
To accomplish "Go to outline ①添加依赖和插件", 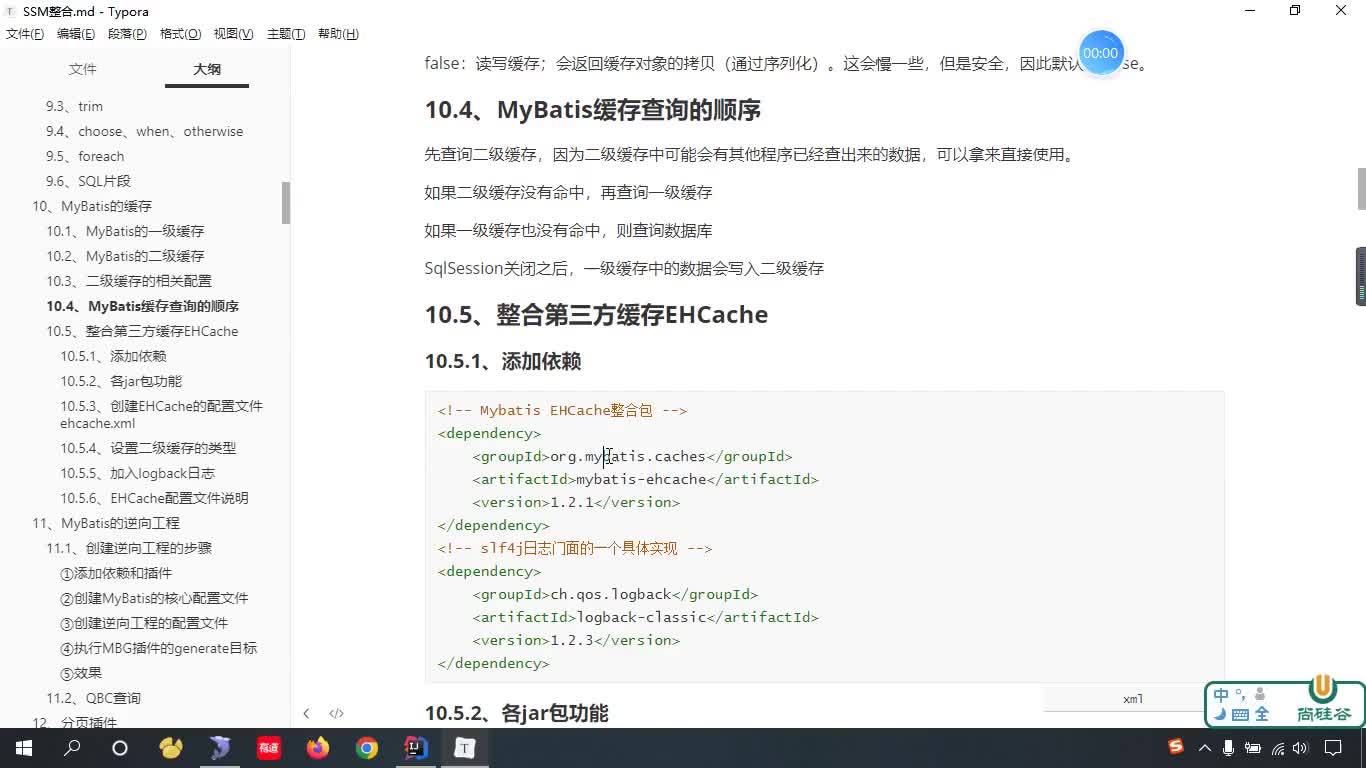I will pos(116,573).
